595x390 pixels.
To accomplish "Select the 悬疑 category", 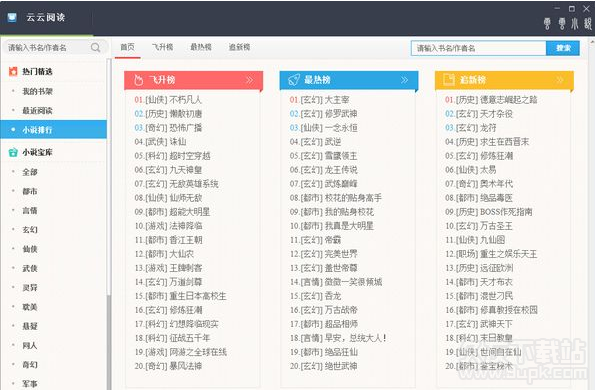I will click(x=30, y=326).
